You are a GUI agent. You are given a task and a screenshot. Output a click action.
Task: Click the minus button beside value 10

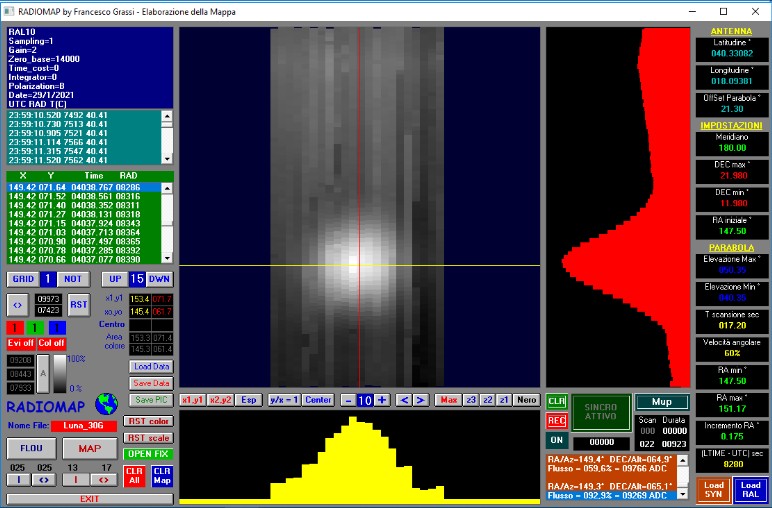pos(349,400)
